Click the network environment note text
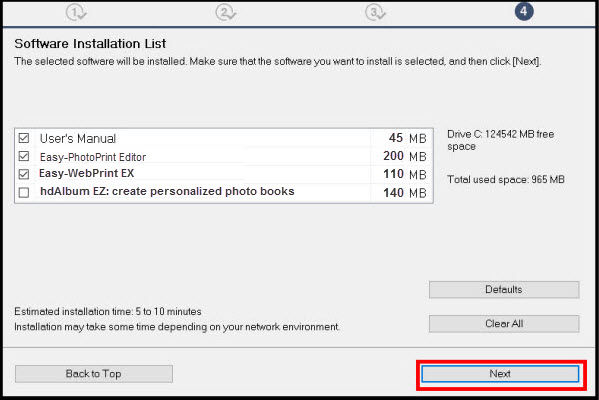599x400 pixels. tap(177, 327)
